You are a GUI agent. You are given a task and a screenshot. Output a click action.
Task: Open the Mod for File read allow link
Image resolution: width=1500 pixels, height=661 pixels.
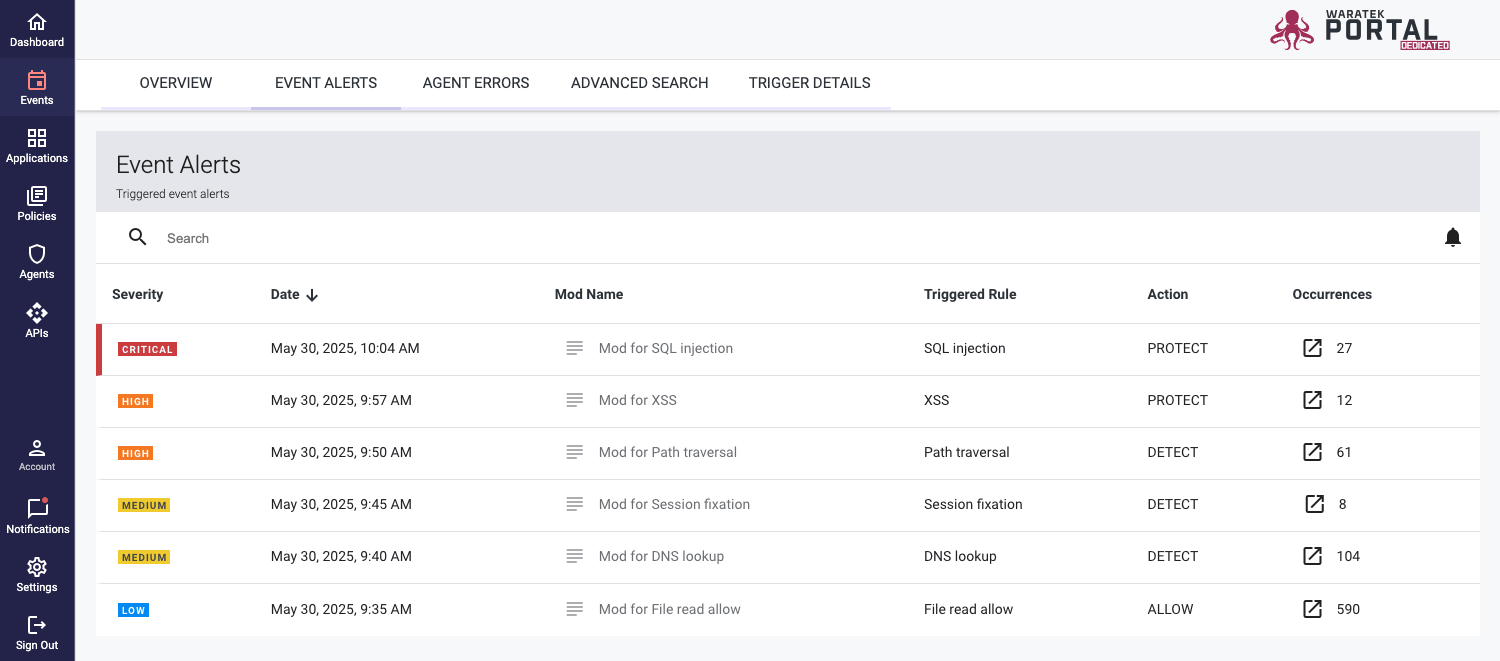tap(670, 609)
